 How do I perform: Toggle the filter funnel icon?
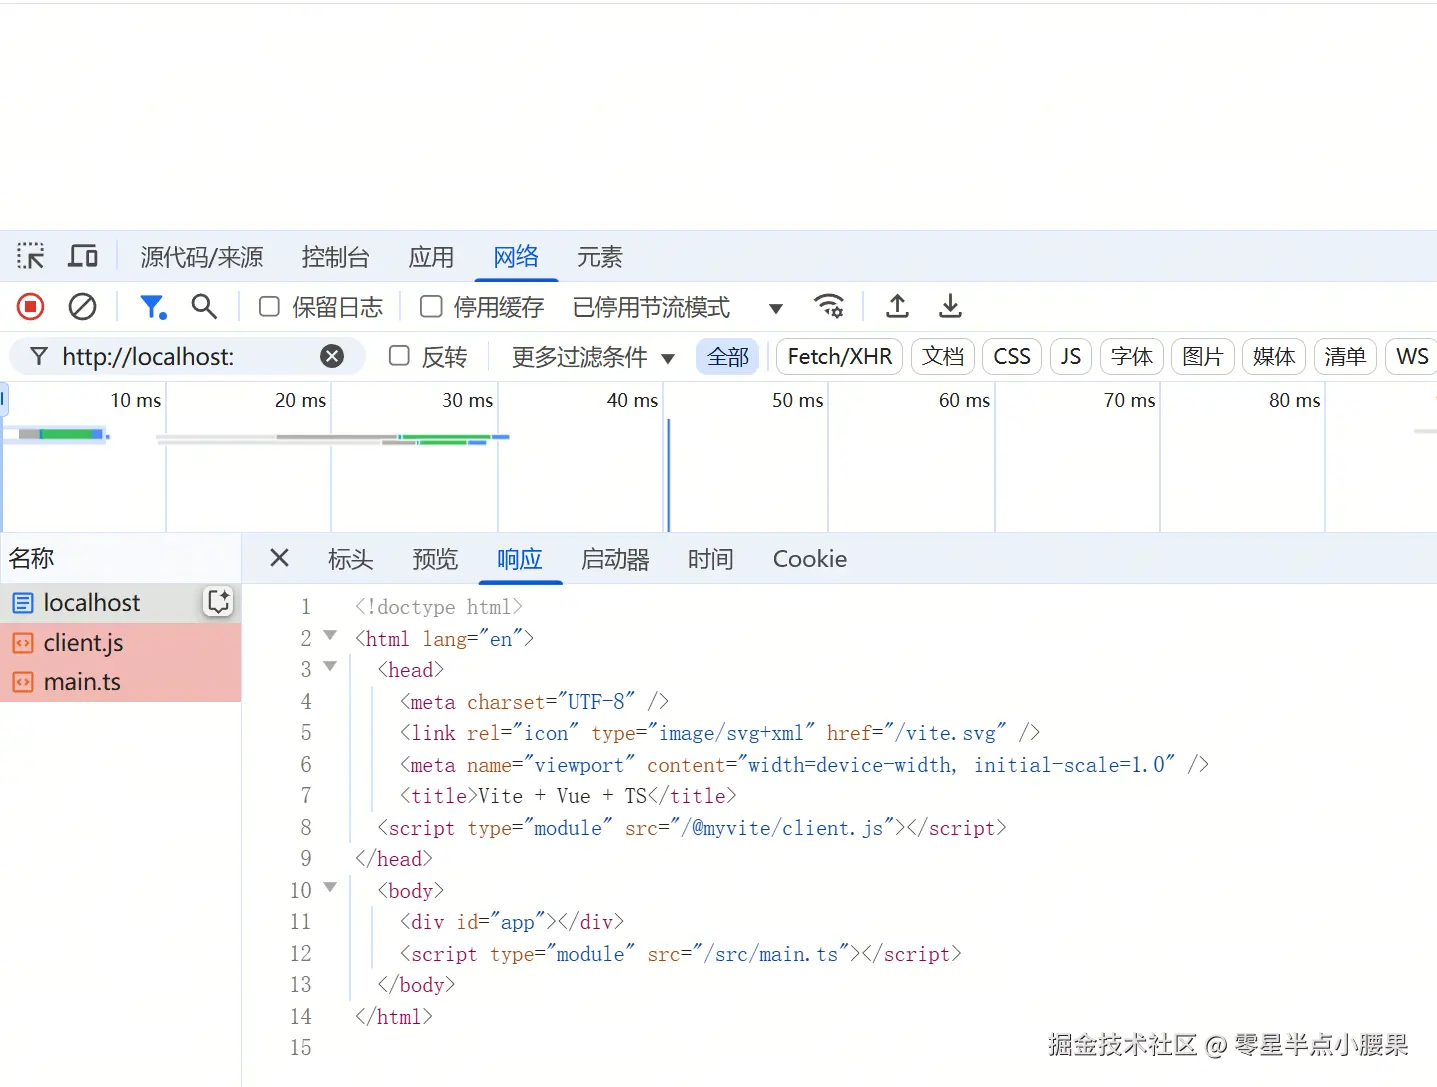click(153, 306)
